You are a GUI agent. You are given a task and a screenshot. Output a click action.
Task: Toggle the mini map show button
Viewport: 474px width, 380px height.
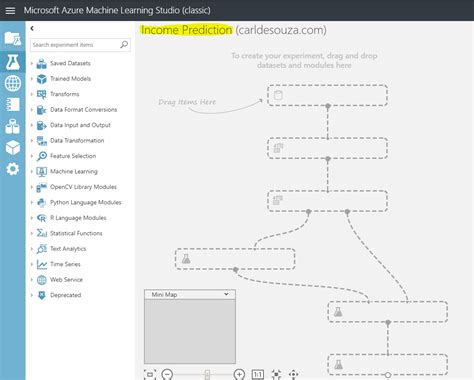pos(150,374)
